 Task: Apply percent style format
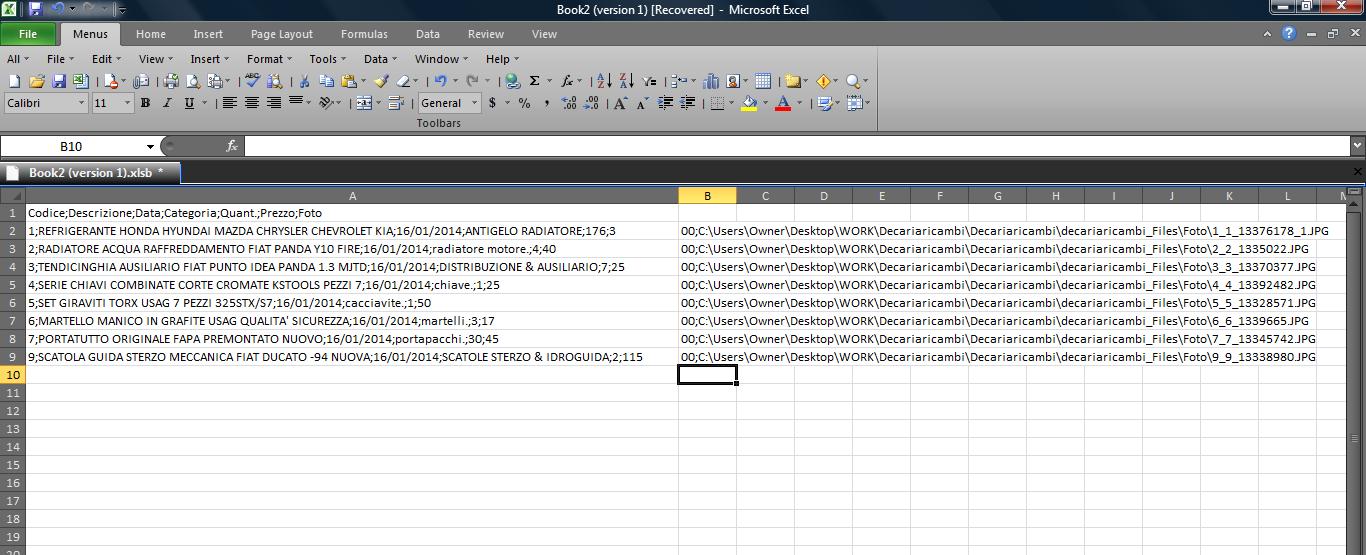(524, 103)
